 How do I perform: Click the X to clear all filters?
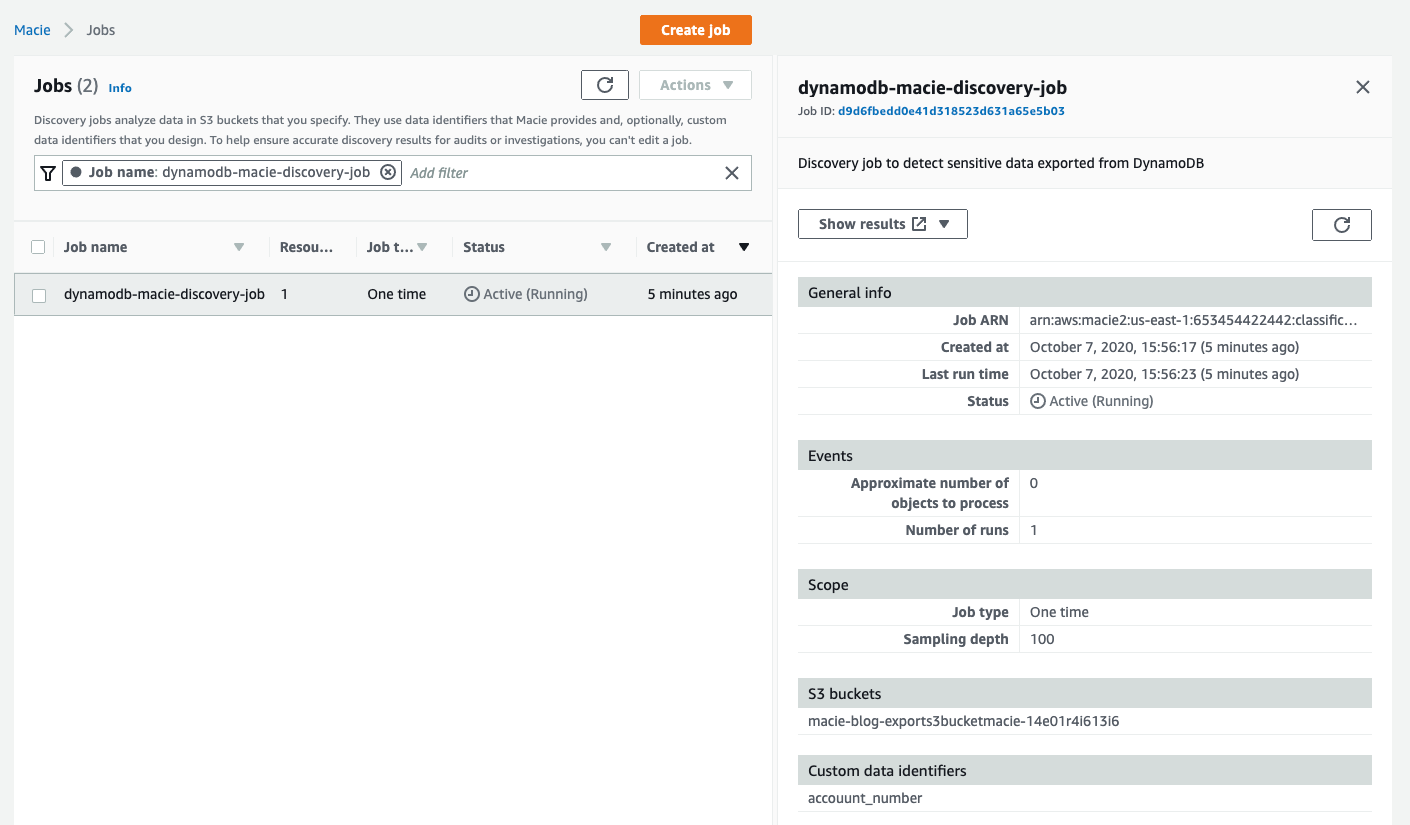732,172
